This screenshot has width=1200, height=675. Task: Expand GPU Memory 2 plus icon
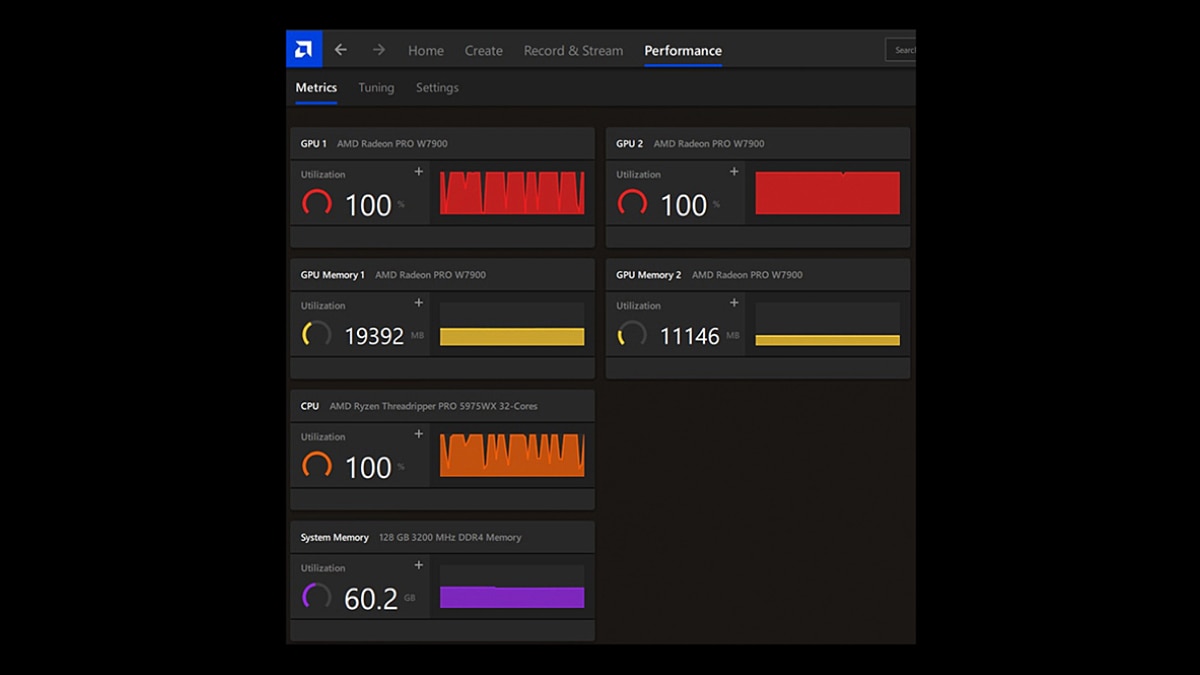click(x=734, y=303)
